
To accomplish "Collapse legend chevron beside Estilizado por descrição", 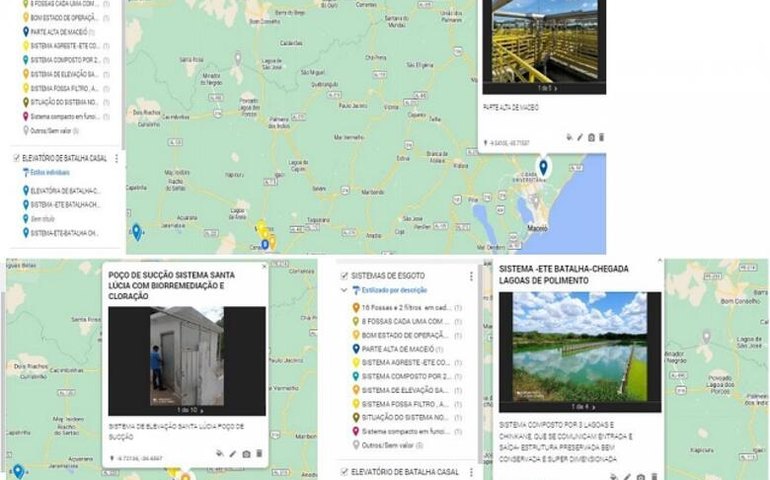I will (344, 290).
